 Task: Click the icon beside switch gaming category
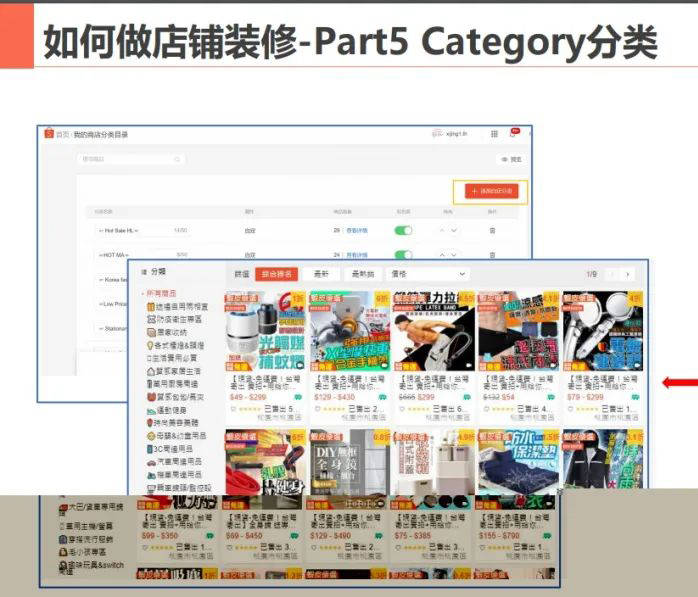click(x=63, y=565)
